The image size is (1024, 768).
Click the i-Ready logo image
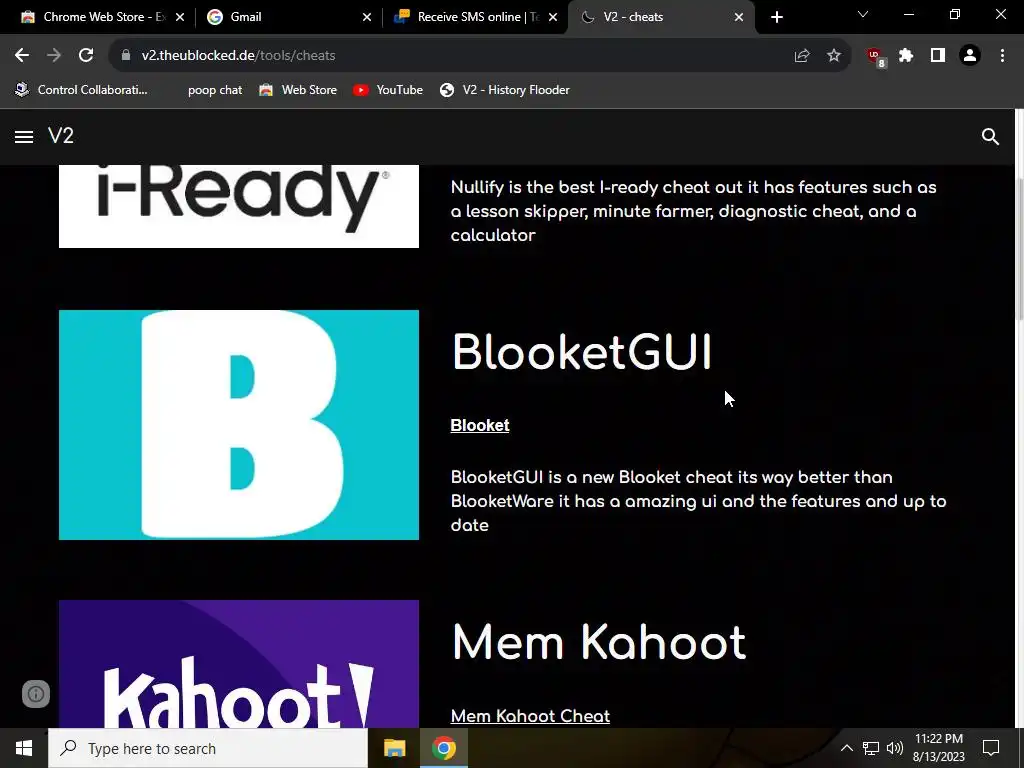[x=239, y=206]
